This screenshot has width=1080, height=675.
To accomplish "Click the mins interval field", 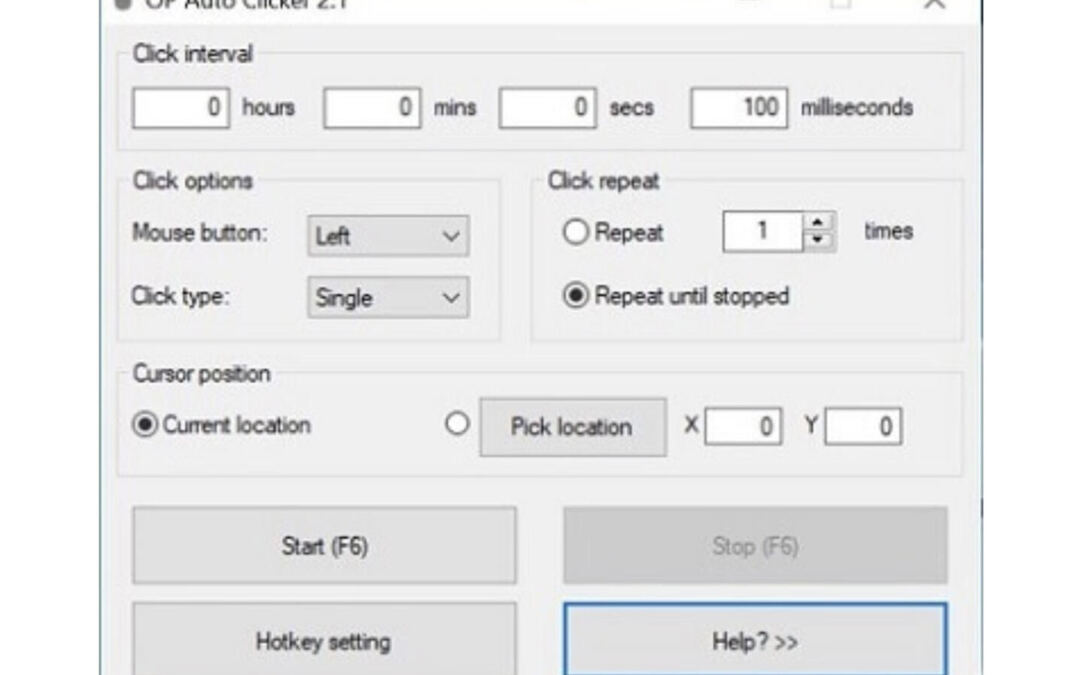I will 372,108.
